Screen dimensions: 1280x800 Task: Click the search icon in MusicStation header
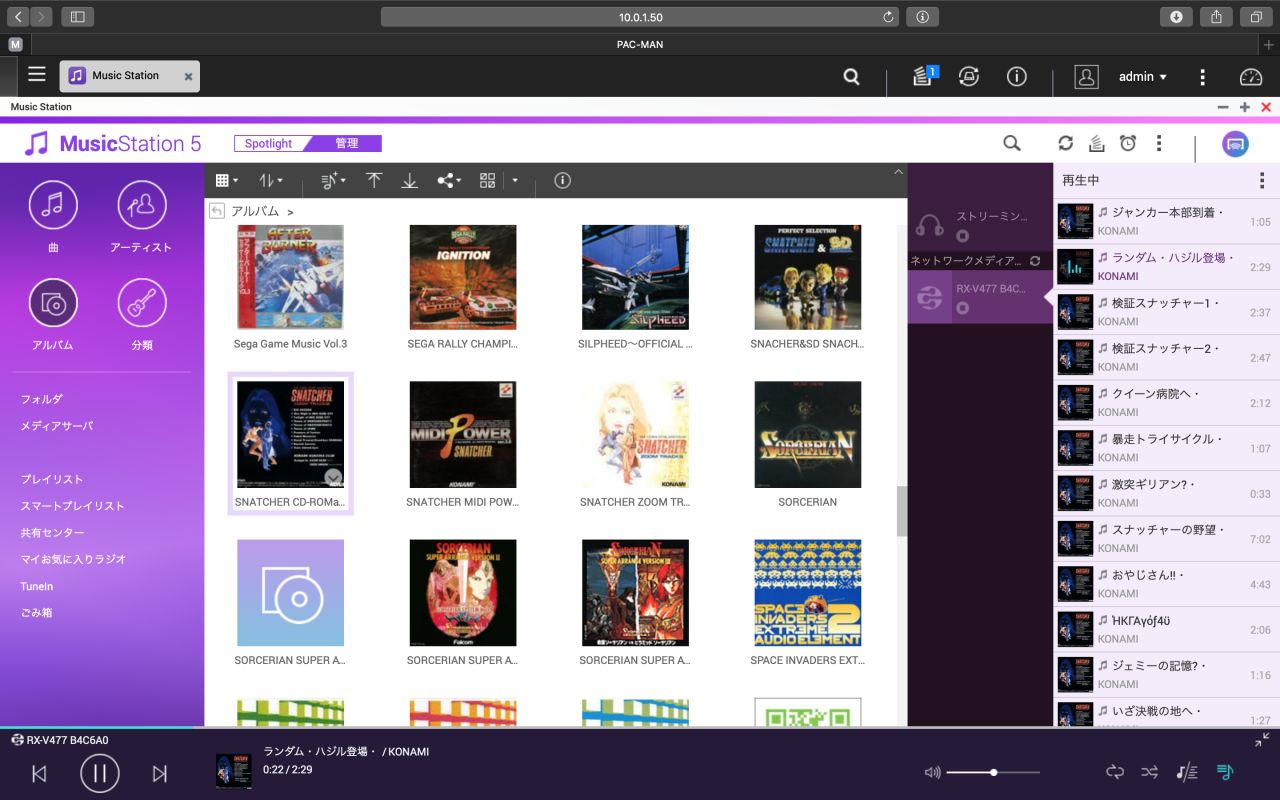click(x=1011, y=143)
